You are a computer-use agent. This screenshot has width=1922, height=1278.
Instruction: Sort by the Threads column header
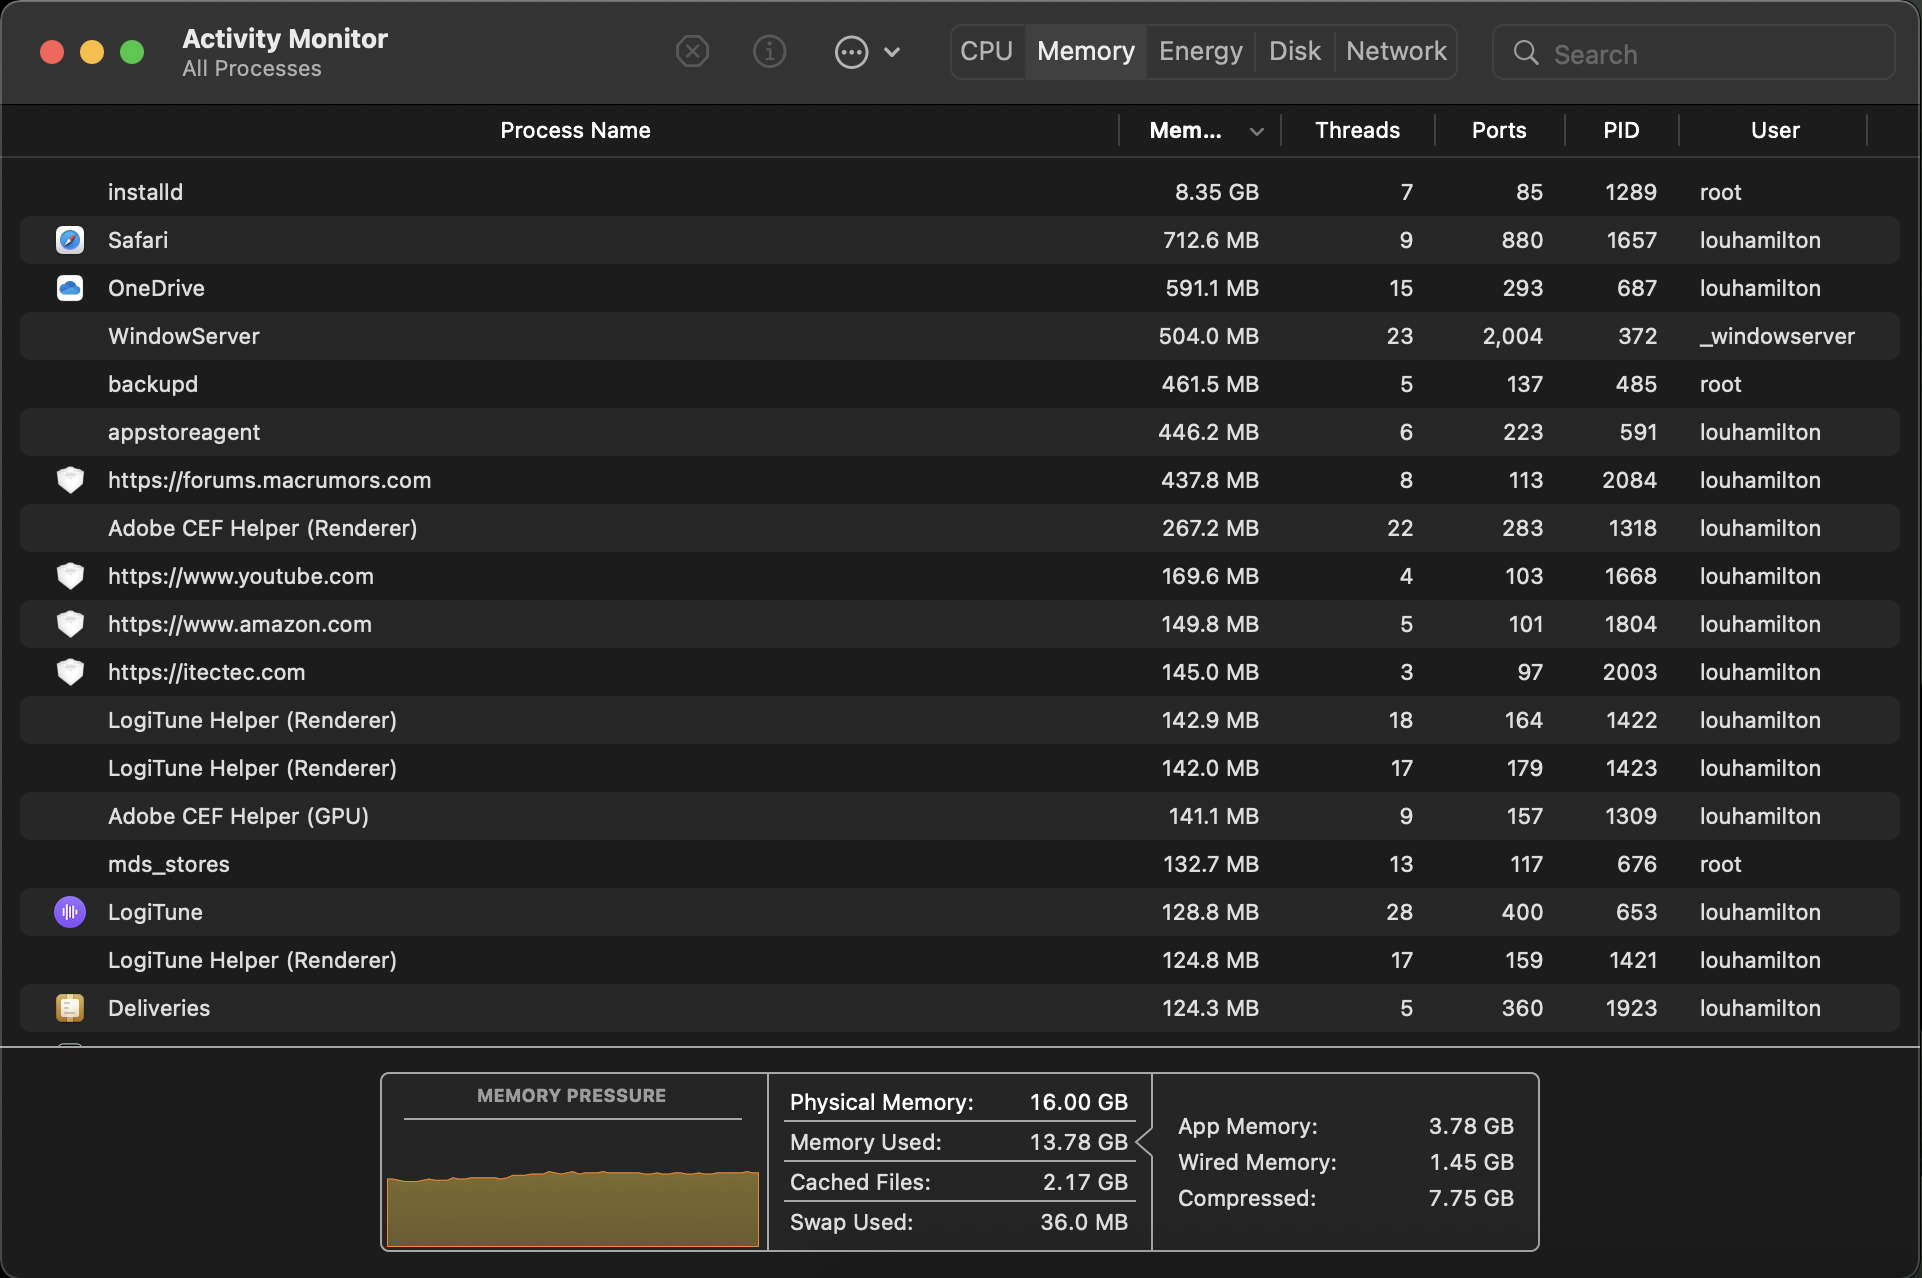click(1357, 130)
